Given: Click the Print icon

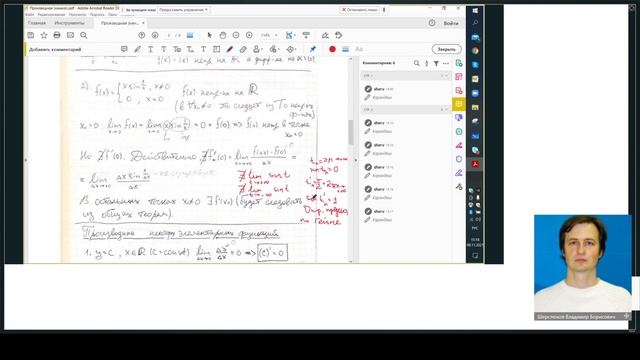Looking at the screenshot, I should click(57, 36).
